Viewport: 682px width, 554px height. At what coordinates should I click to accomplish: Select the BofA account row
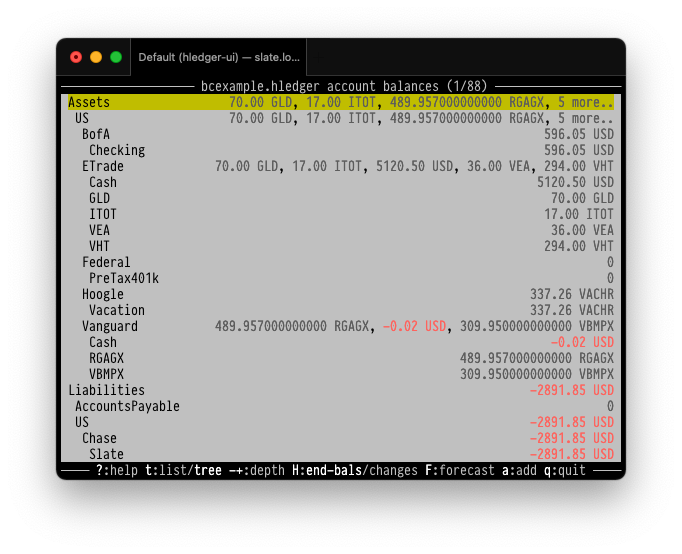click(96, 134)
